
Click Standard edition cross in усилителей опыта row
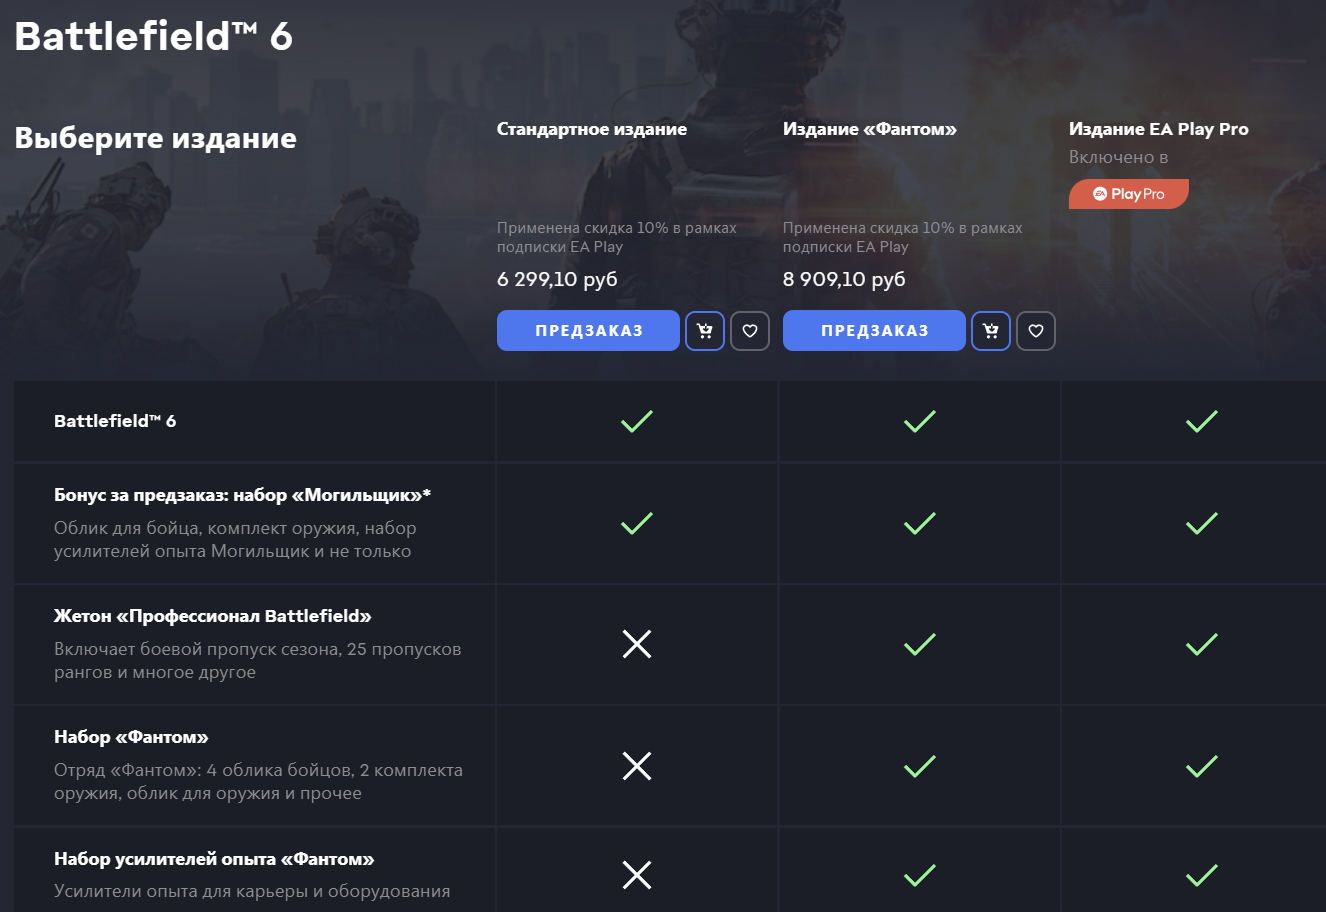tap(637, 875)
